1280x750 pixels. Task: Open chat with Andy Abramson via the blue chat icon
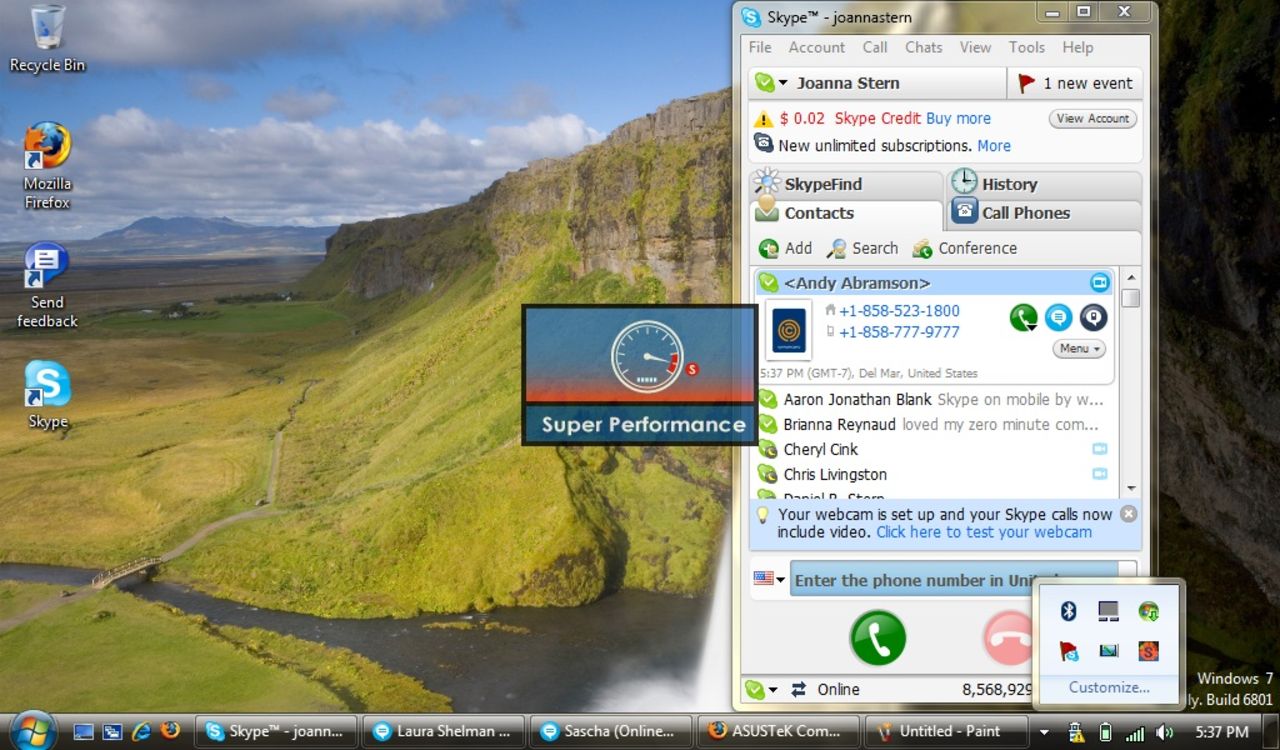coord(1058,318)
